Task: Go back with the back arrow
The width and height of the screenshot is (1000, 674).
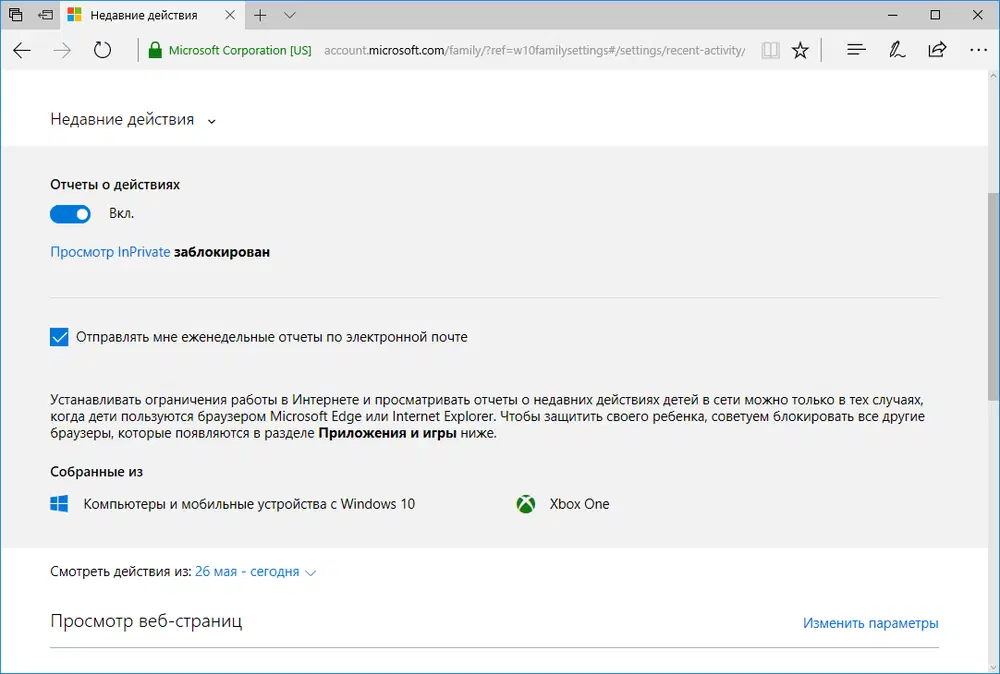Action: coord(22,50)
